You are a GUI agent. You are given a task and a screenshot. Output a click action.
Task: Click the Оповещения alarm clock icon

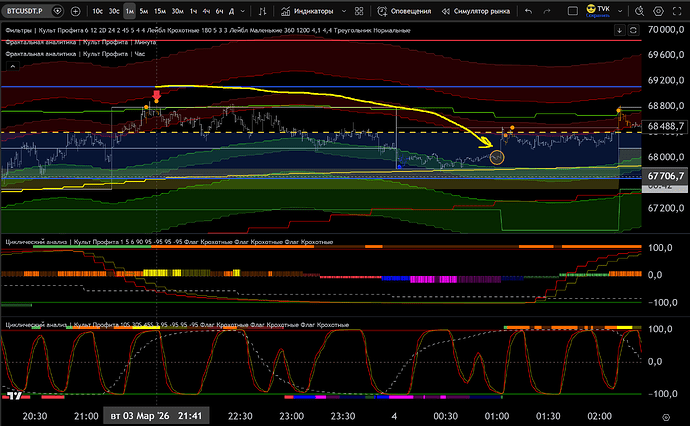coord(382,12)
